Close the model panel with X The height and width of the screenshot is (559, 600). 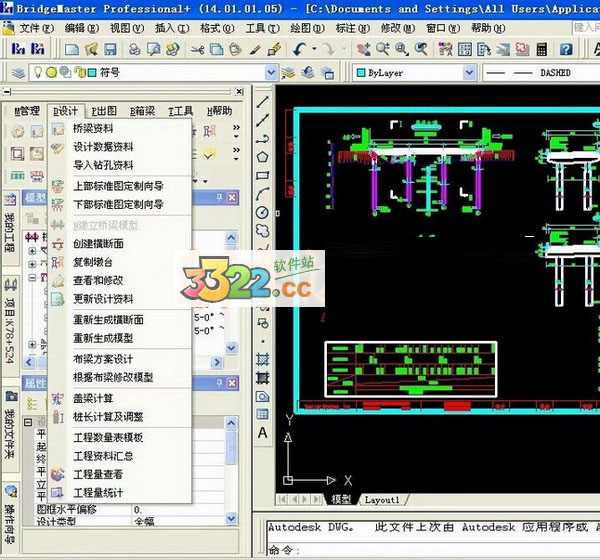[x=232, y=198]
